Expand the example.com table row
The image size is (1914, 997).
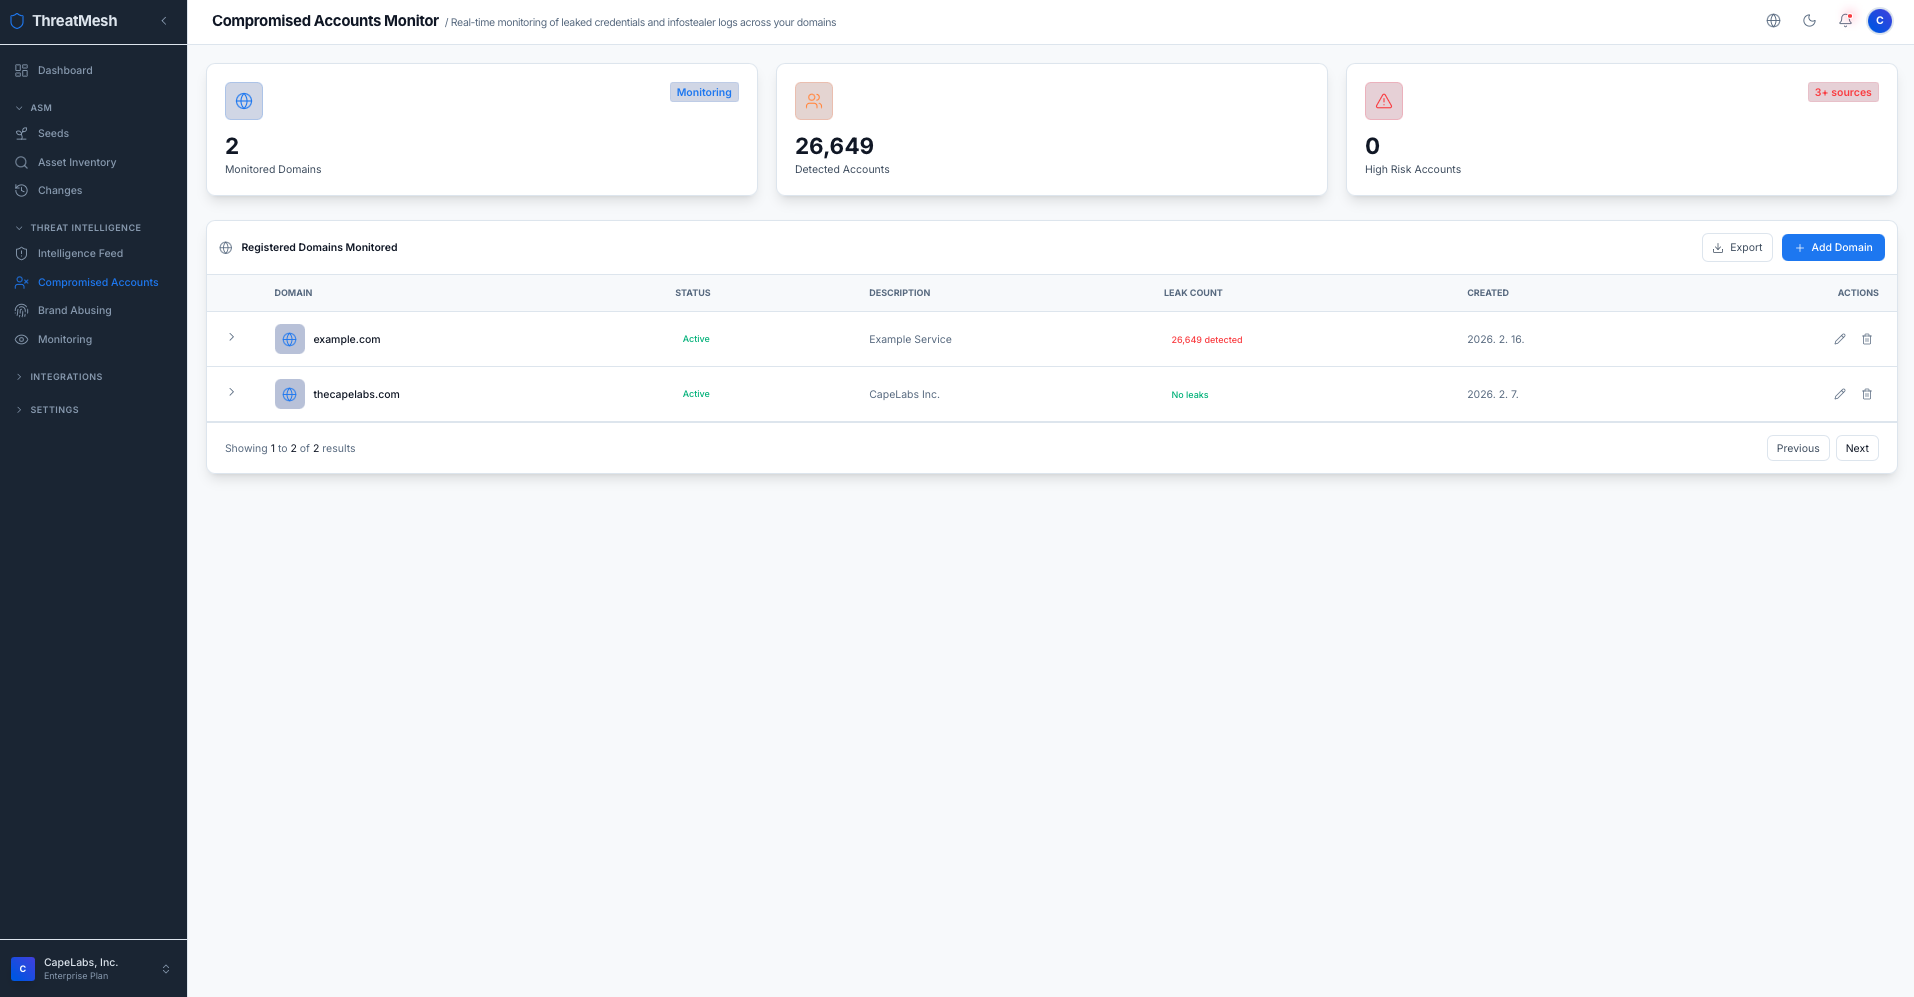(x=232, y=338)
